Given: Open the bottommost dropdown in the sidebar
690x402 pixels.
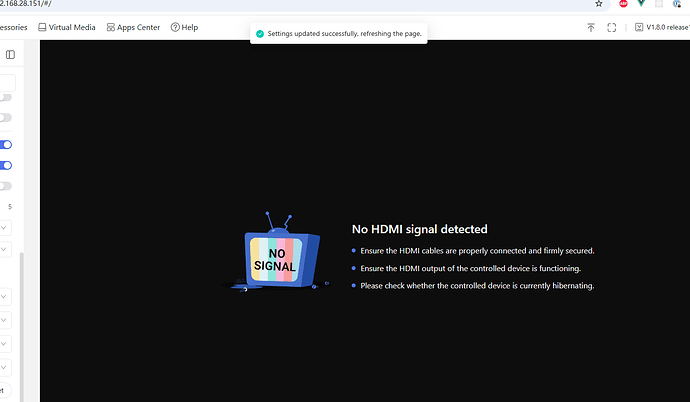Looking at the screenshot, I should (6, 367).
